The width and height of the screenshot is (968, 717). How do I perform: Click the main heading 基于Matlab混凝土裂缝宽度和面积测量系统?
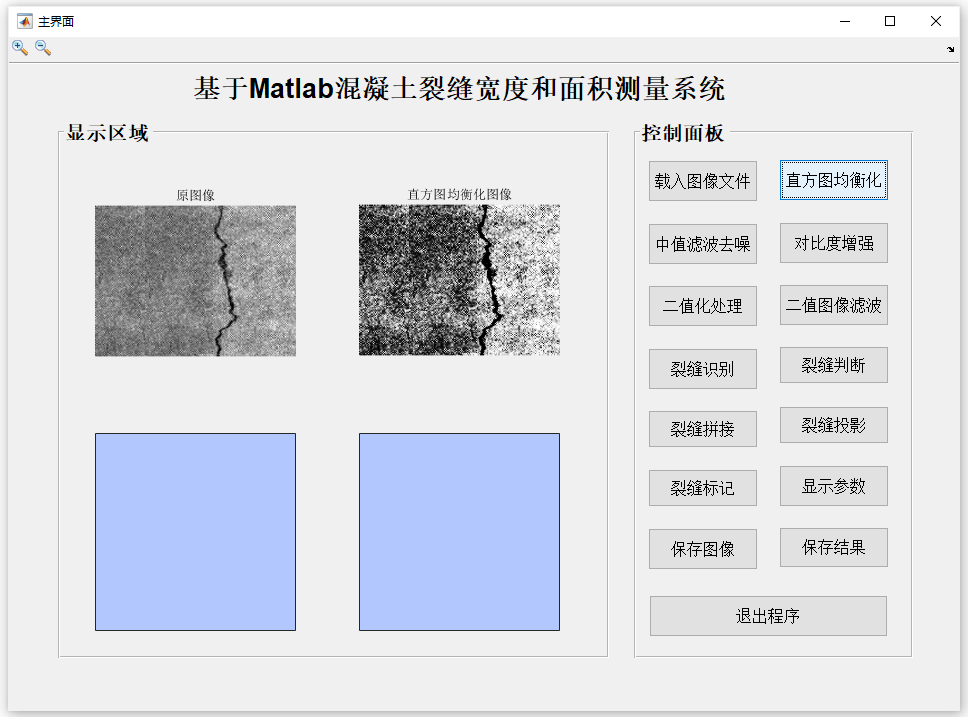coord(459,88)
